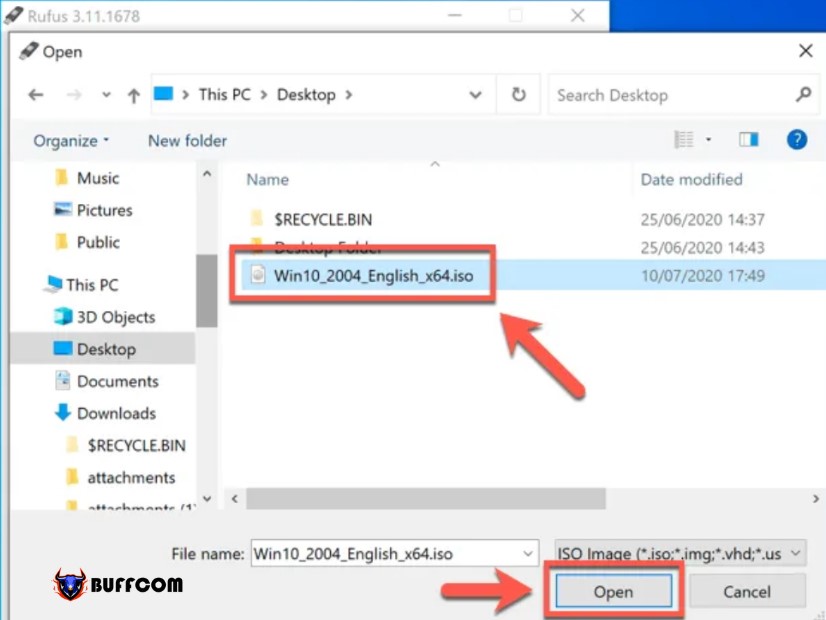
Task: Open Documents in navigation pane
Action: click(117, 381)
